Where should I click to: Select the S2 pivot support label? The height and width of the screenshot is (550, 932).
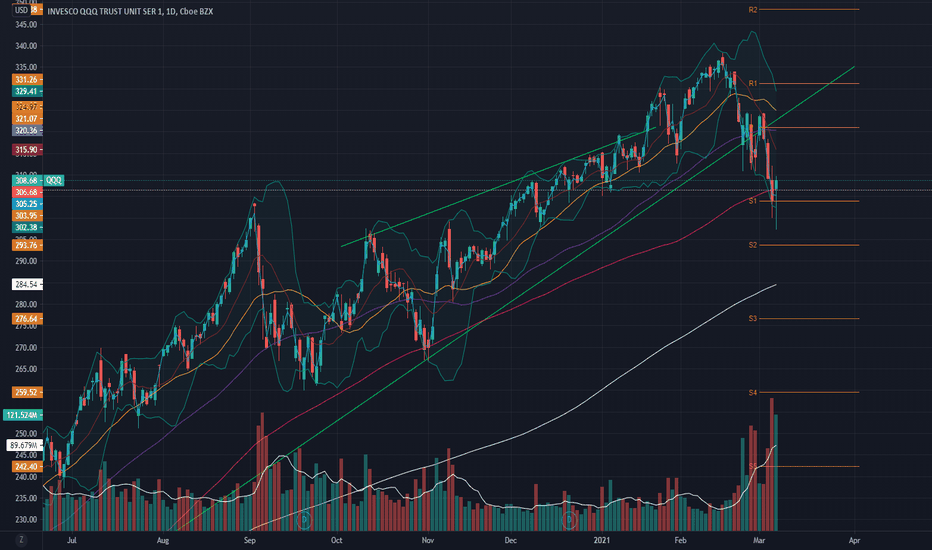point(752,246)
